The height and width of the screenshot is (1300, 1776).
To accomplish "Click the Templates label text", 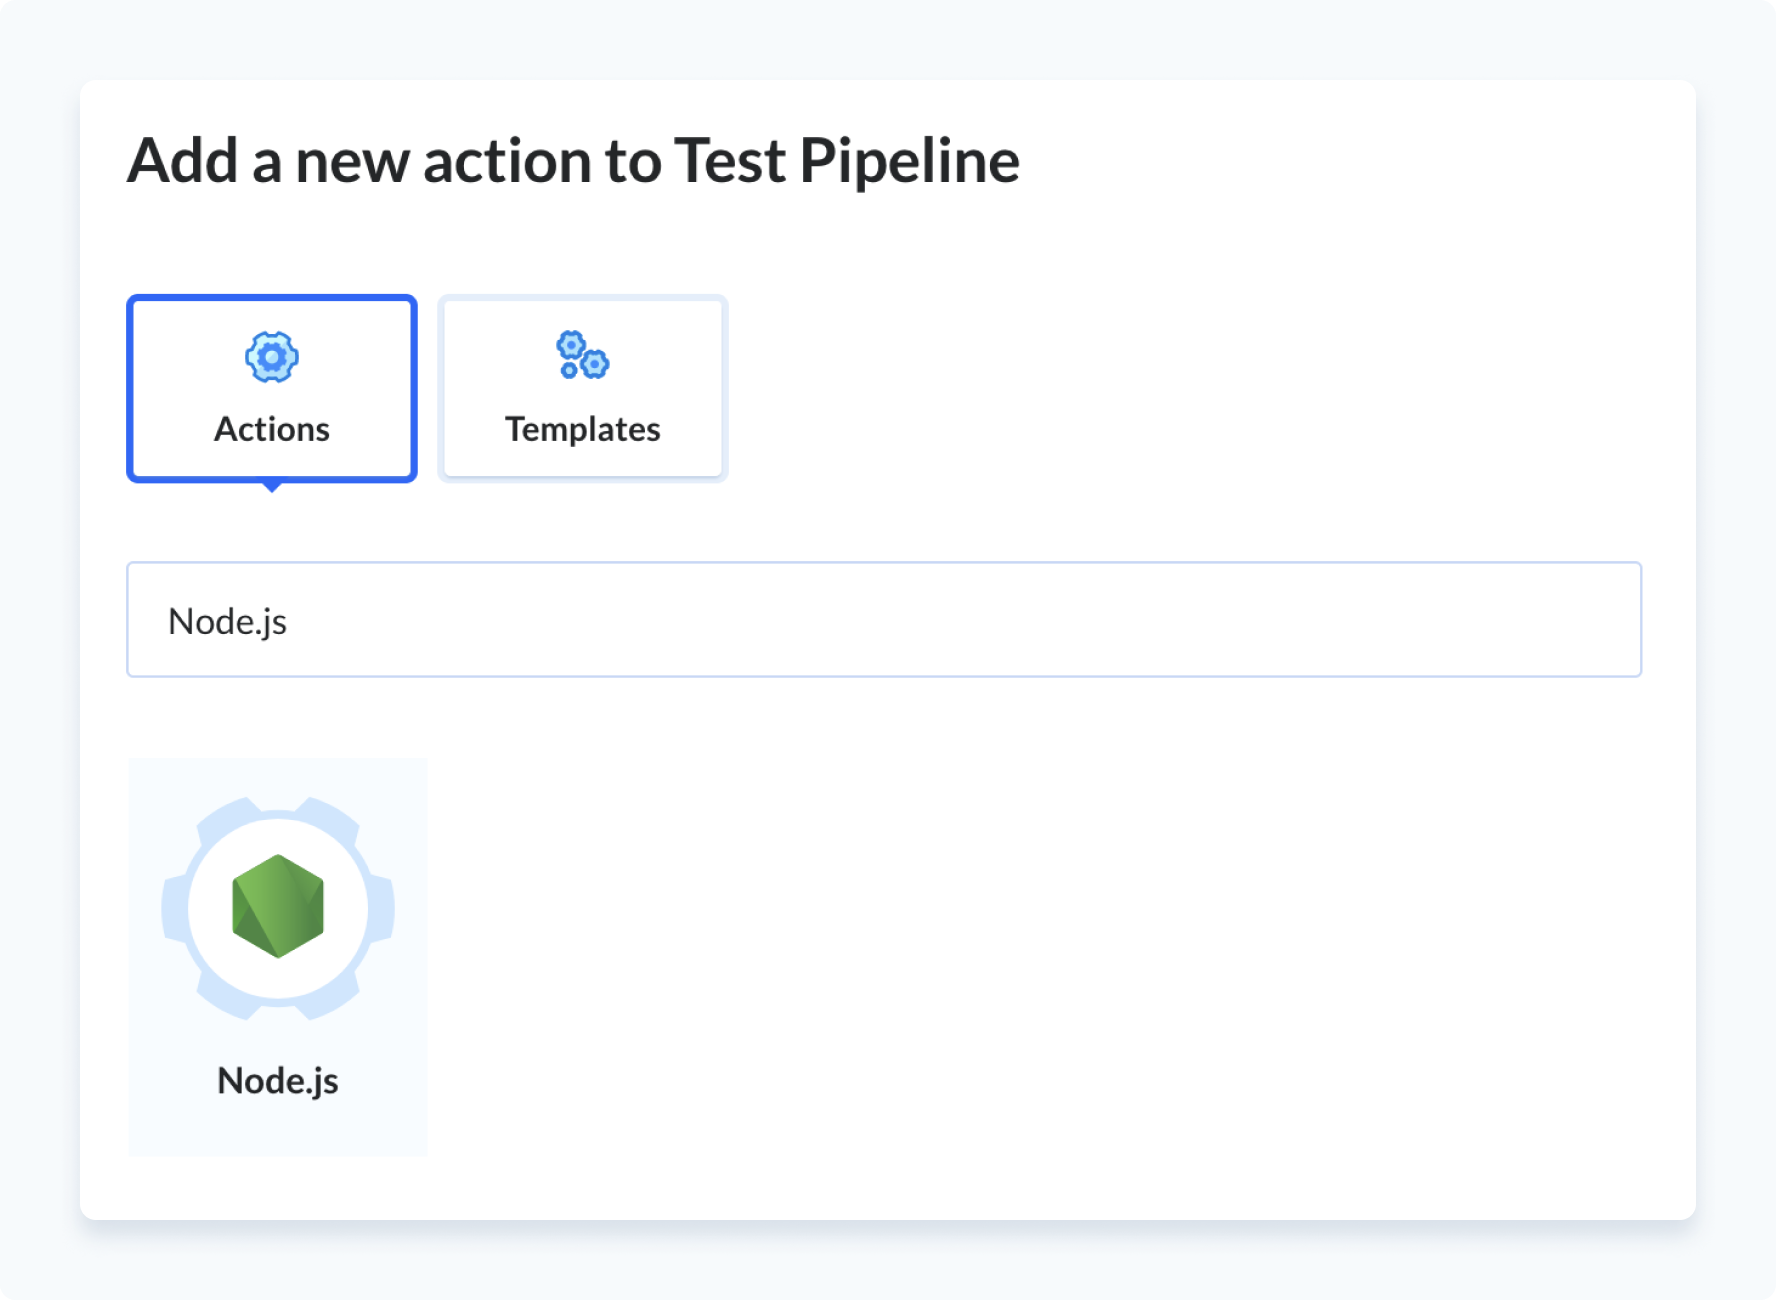I will [x=583, y=430].
